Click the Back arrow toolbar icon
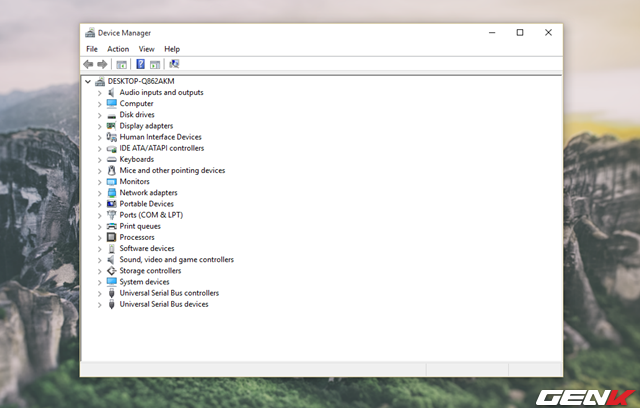 pyautogui.click(x=89, y=64)
